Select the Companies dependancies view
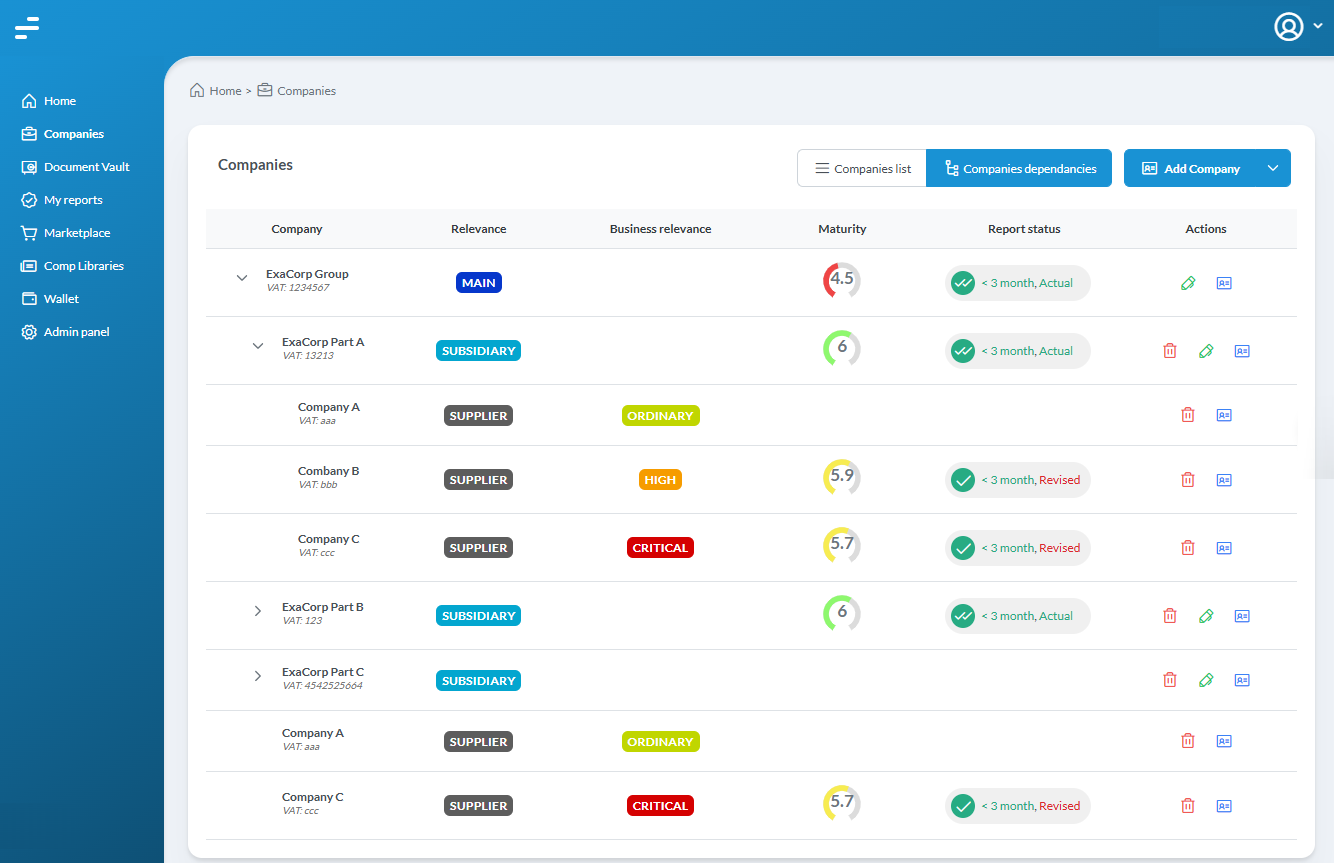1334x863 pixels. pyautogui.click(x=1019, y=168)
